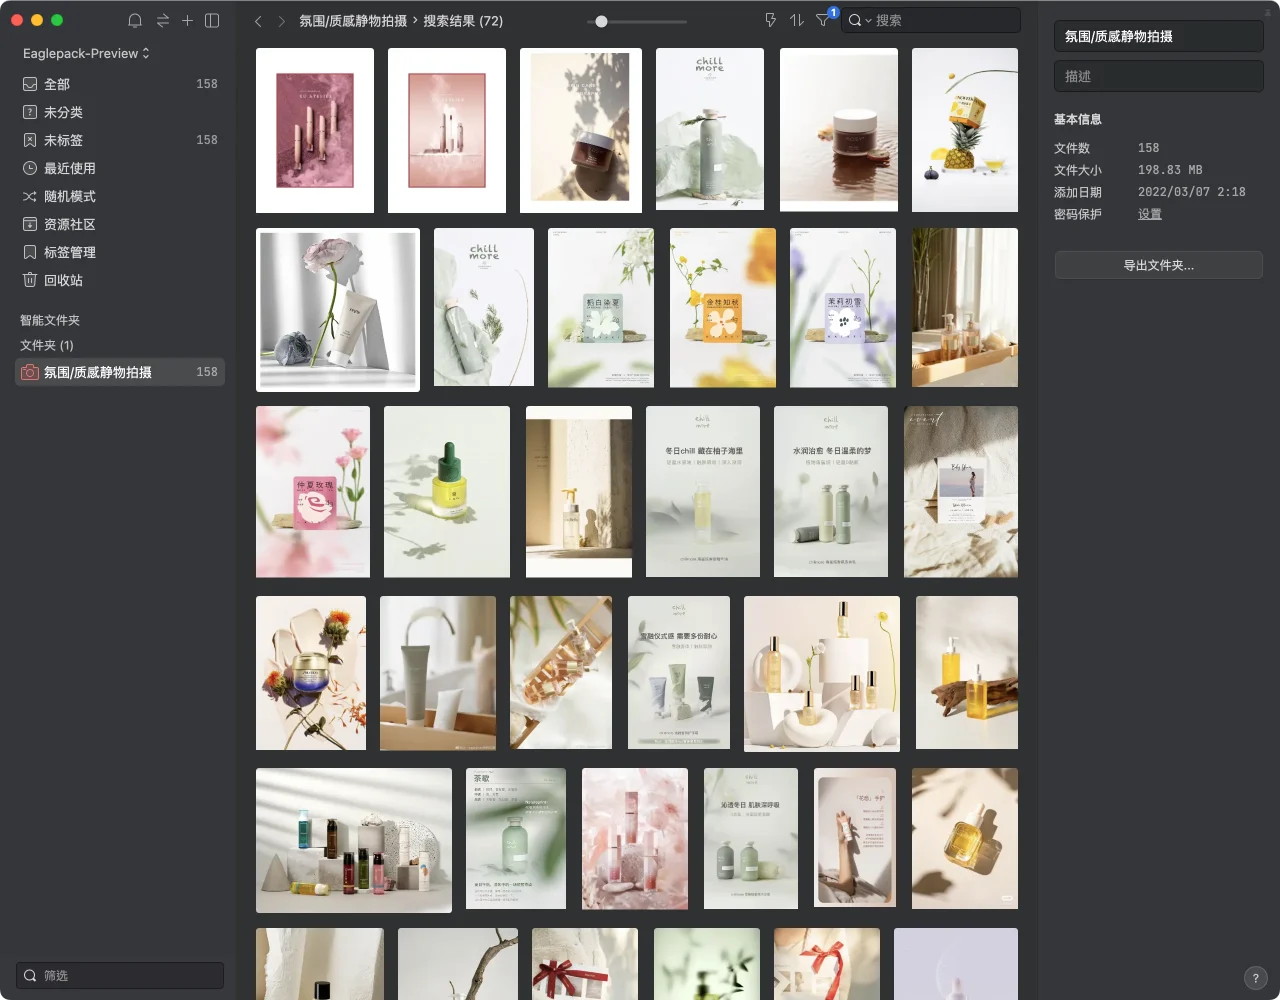Toggle the sidebar layout icon
The height and width of the screenshot is (1000, 1280).
pos(212,21)
